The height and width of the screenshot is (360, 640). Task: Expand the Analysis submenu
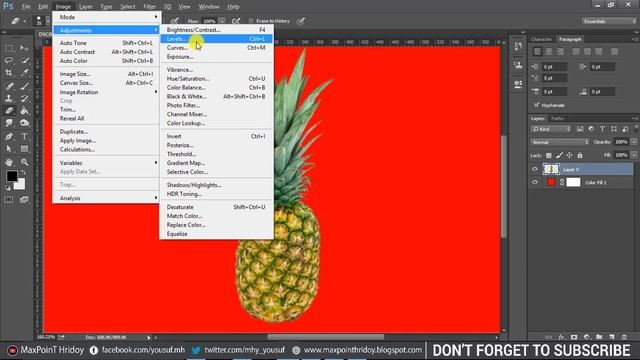107,198
